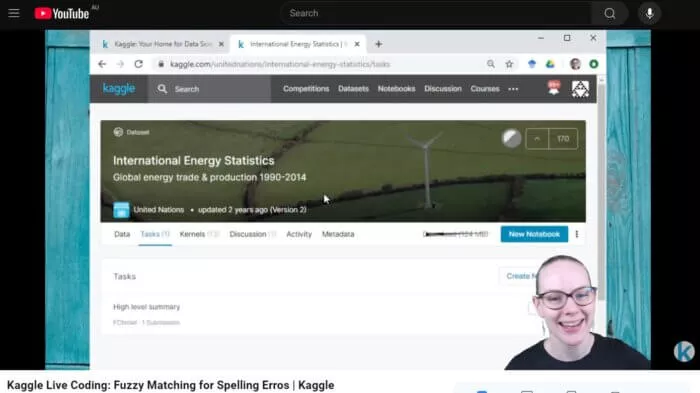The width and height of the screenshot is (700, 393).
Task: Click the YouTube search magnifier button
Action: pyautogui.click(x=609, y=13)
